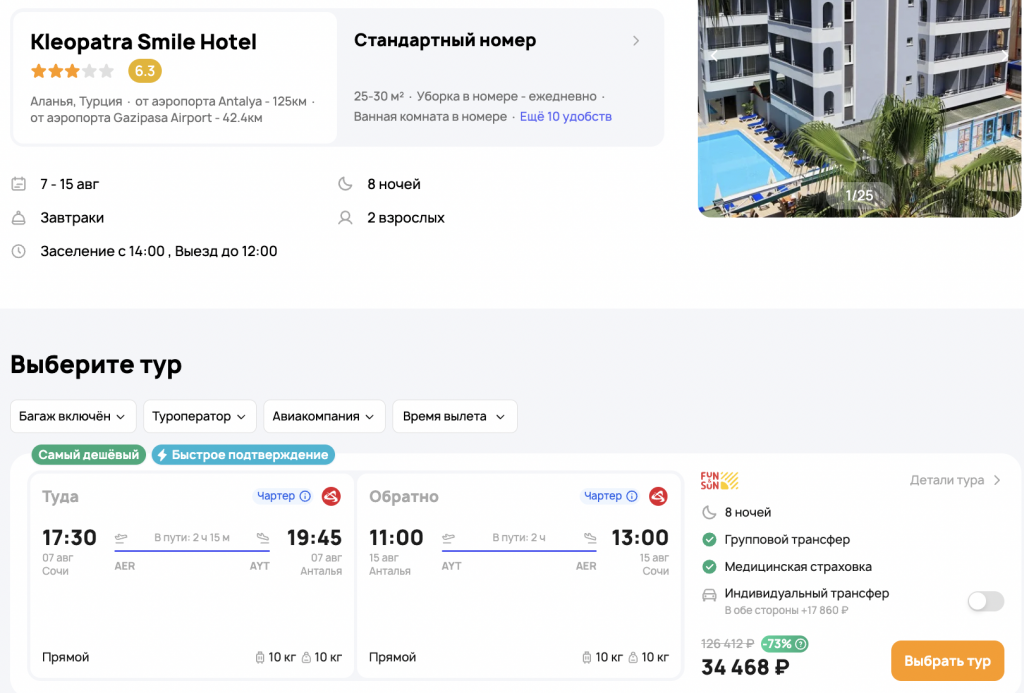Screen dimensions: 1024x693
Task: Click the Самый дешёвый badge
Action: [89, 455]
